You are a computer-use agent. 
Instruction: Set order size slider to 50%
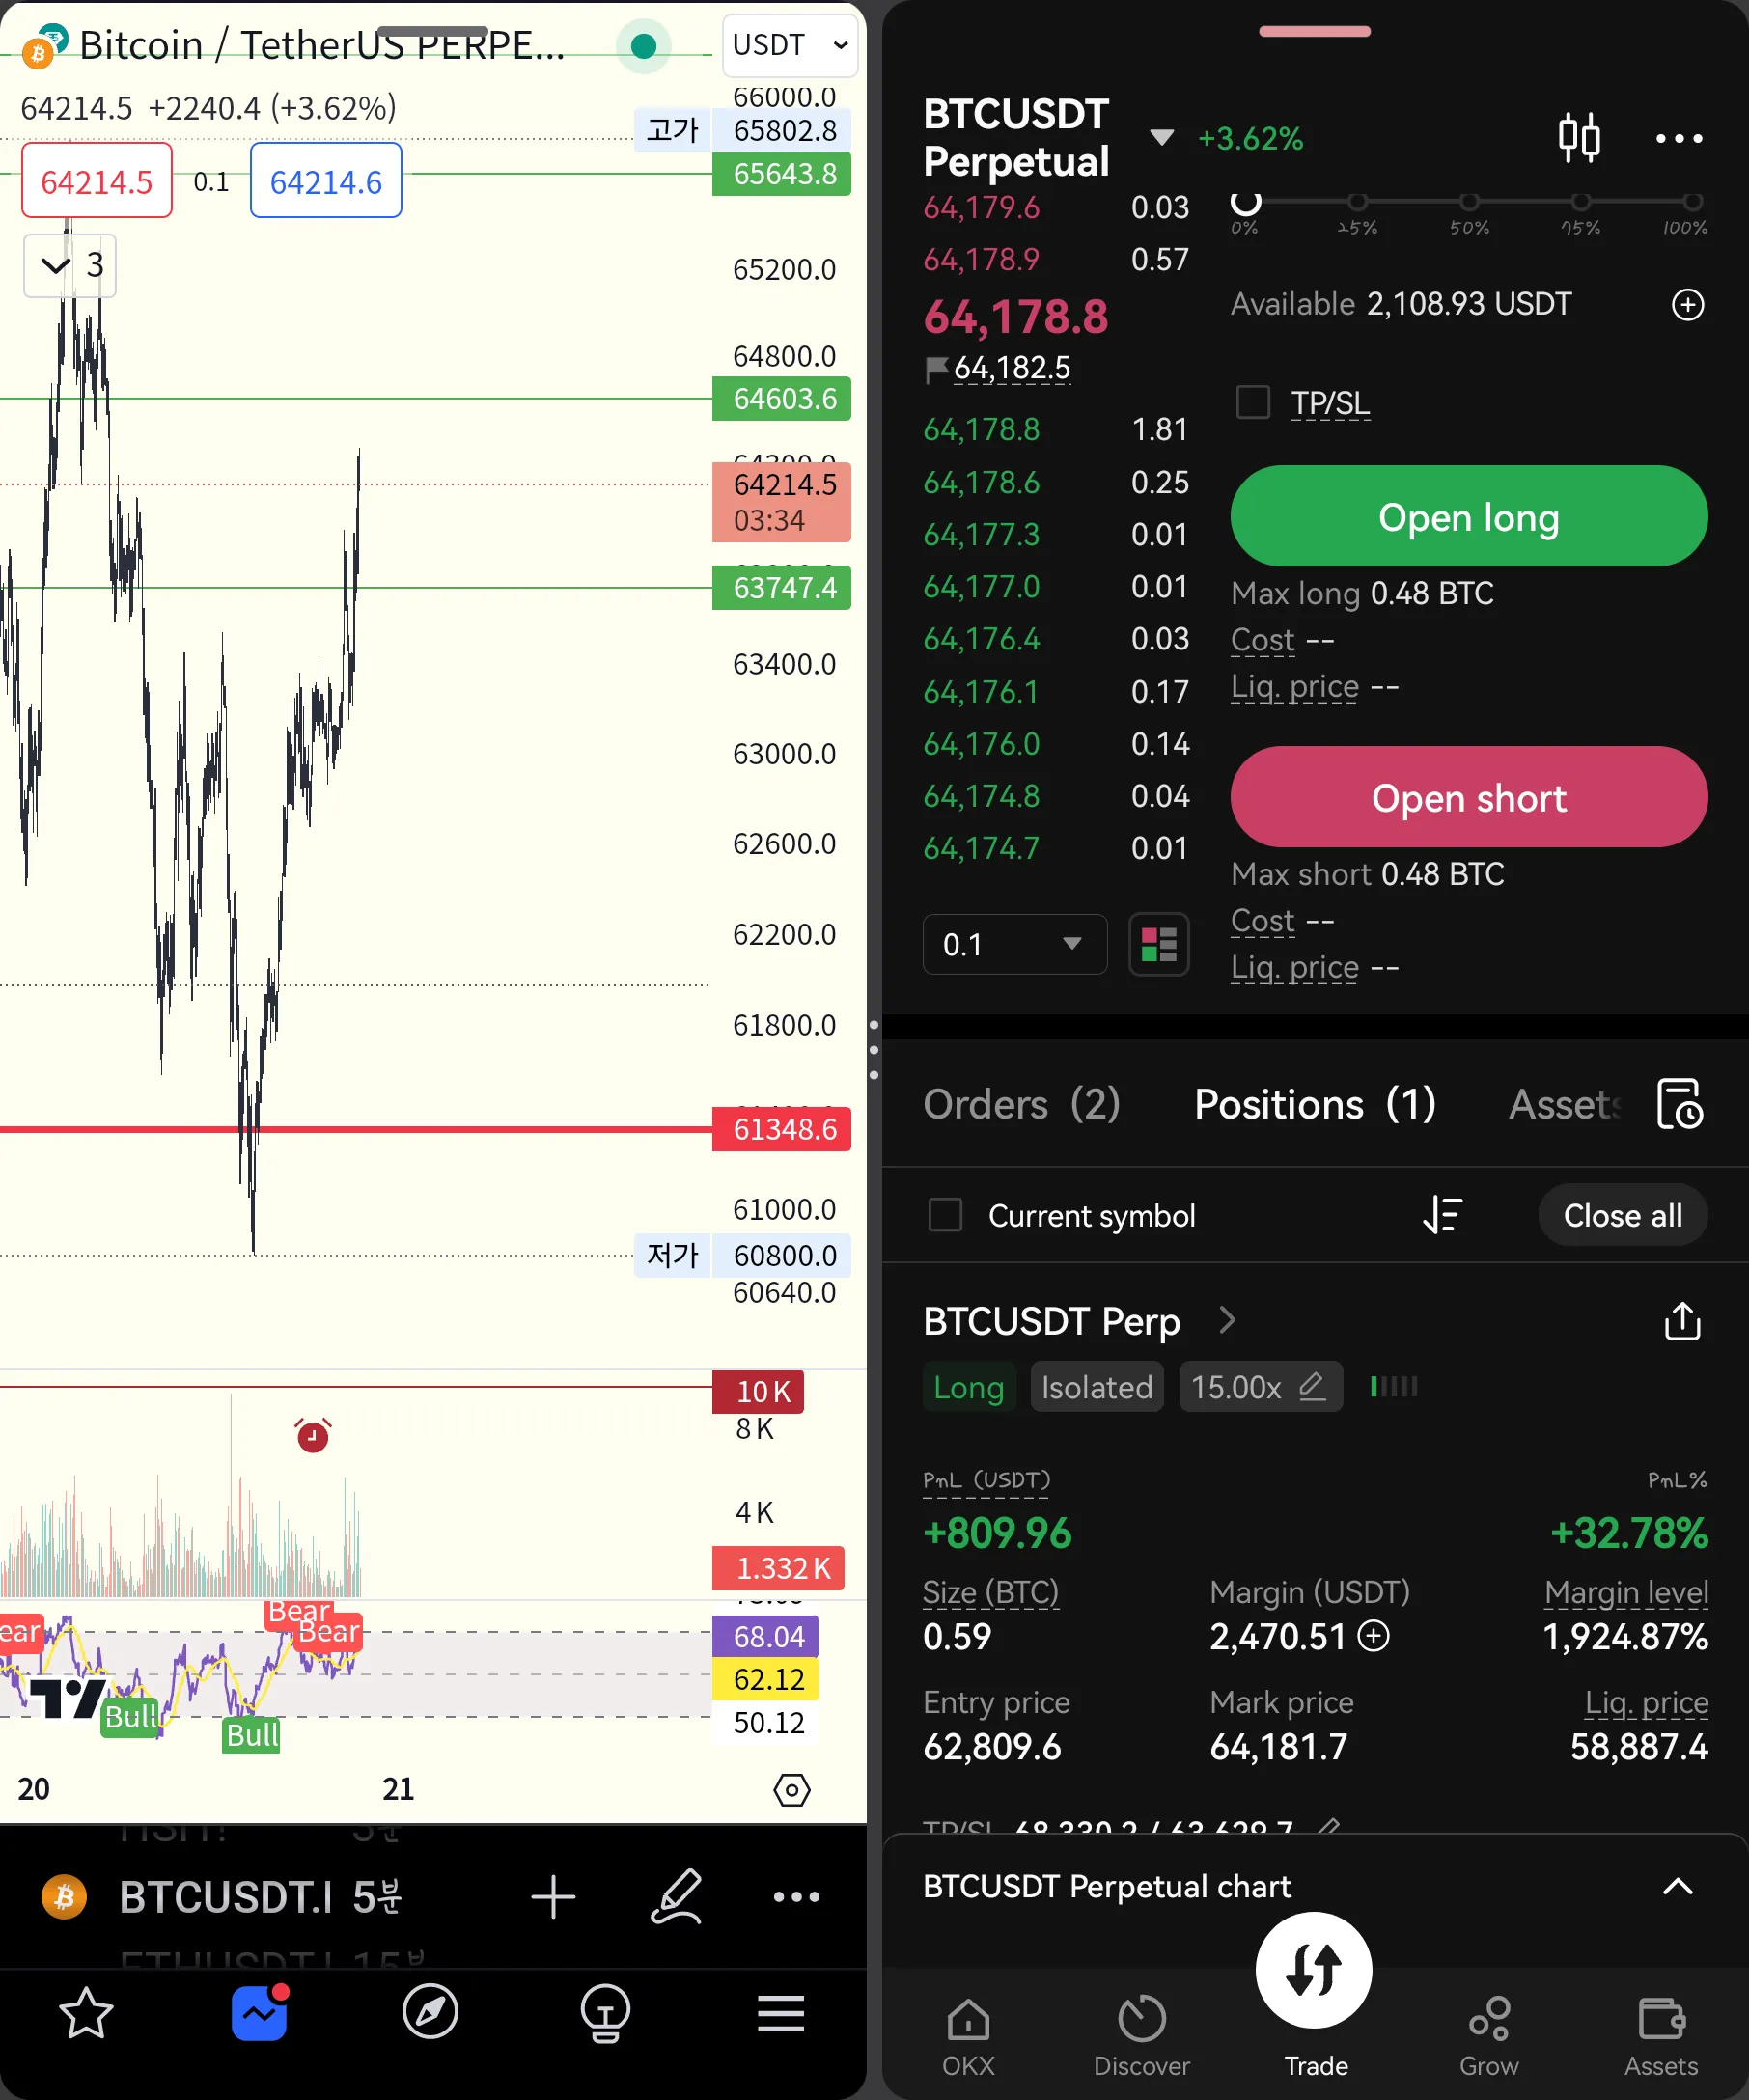click(x=1469, y=203)
